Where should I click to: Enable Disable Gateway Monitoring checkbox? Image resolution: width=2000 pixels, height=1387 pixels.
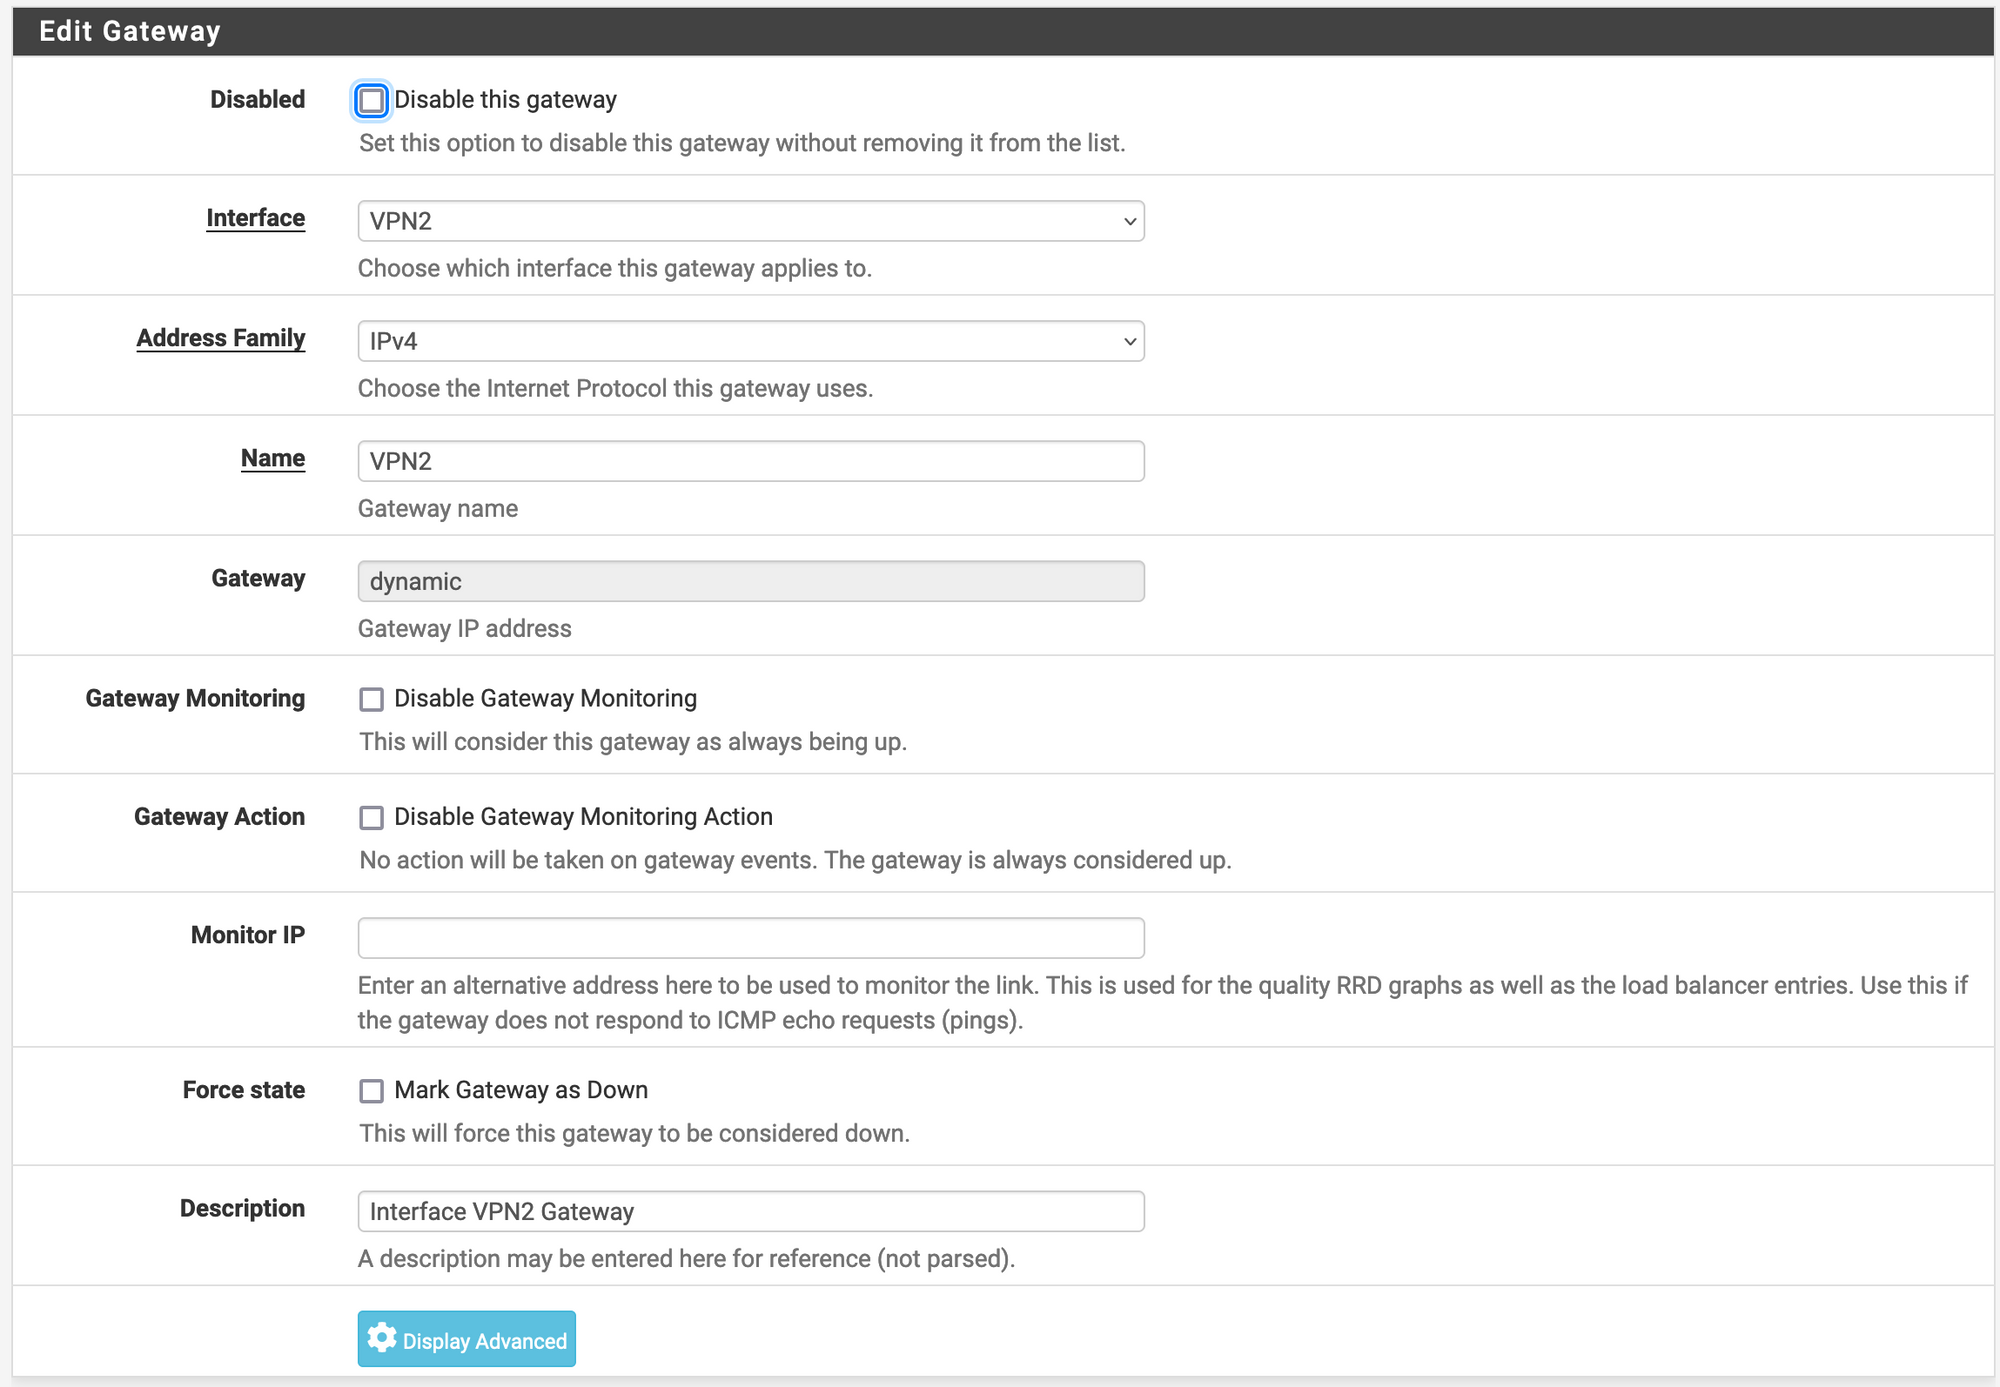371,699
